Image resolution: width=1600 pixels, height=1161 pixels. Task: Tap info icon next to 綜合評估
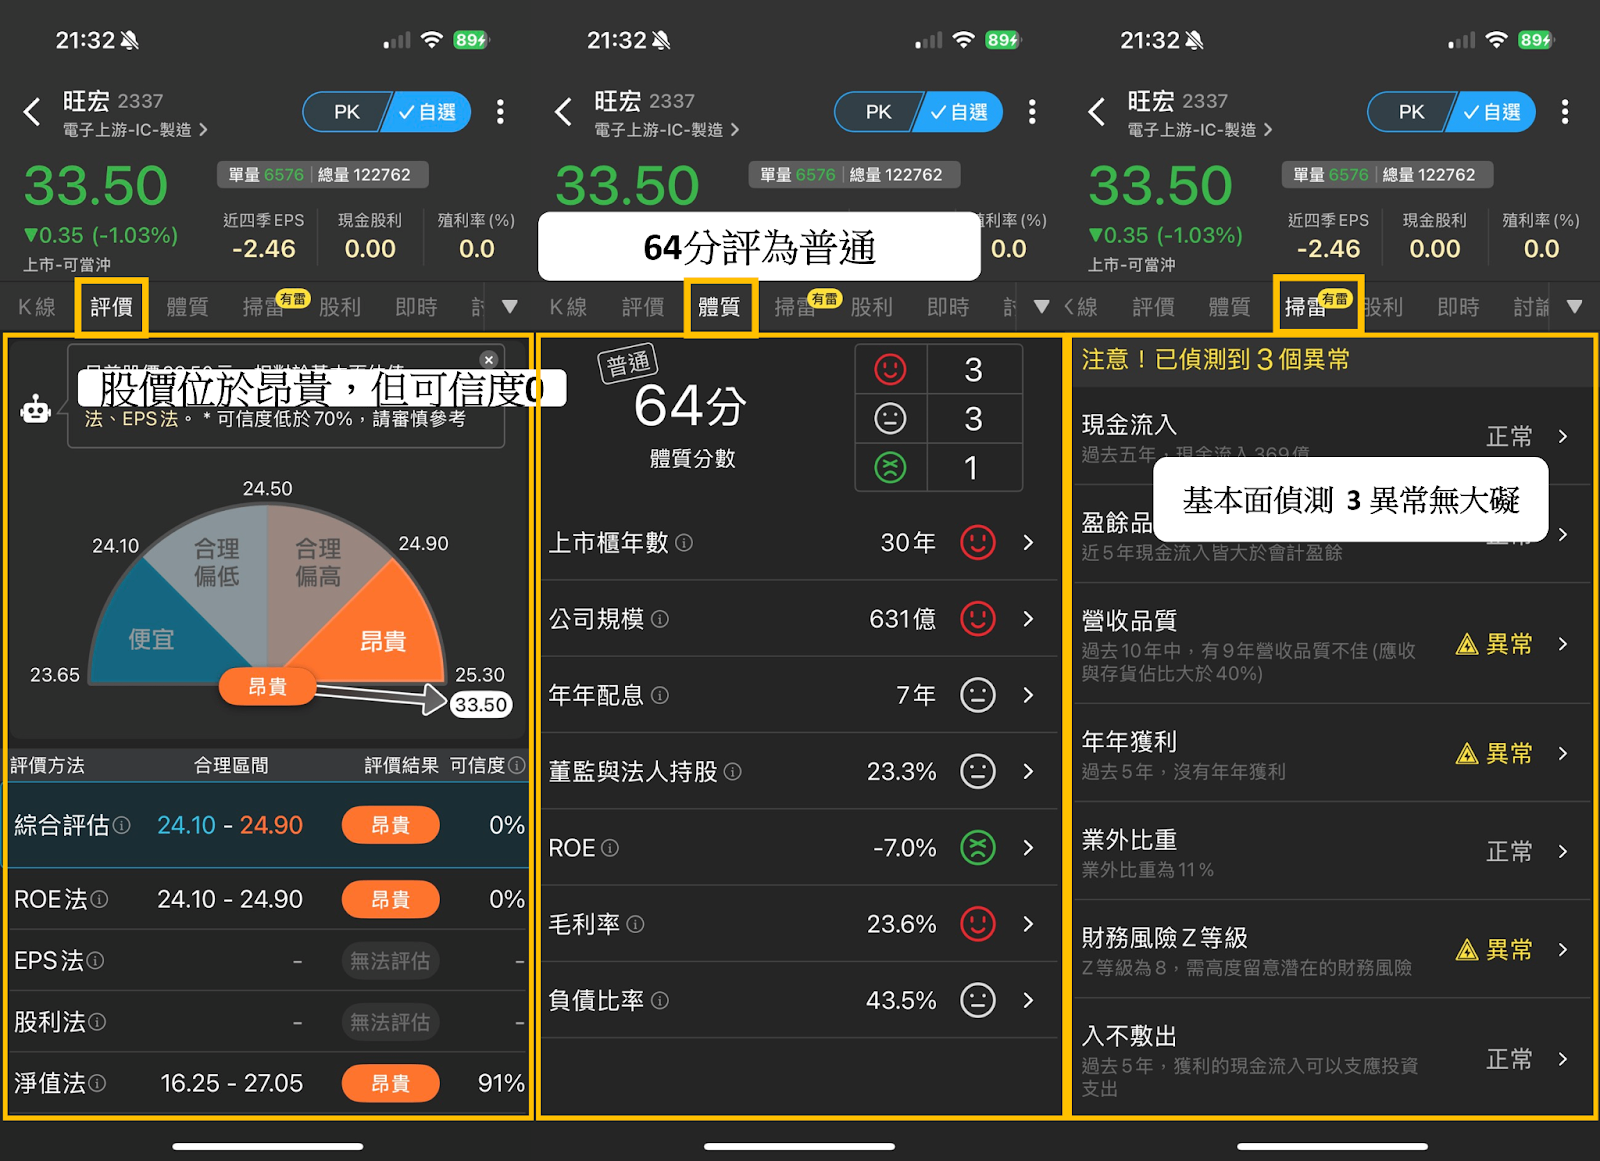click(x=122, y=826)
